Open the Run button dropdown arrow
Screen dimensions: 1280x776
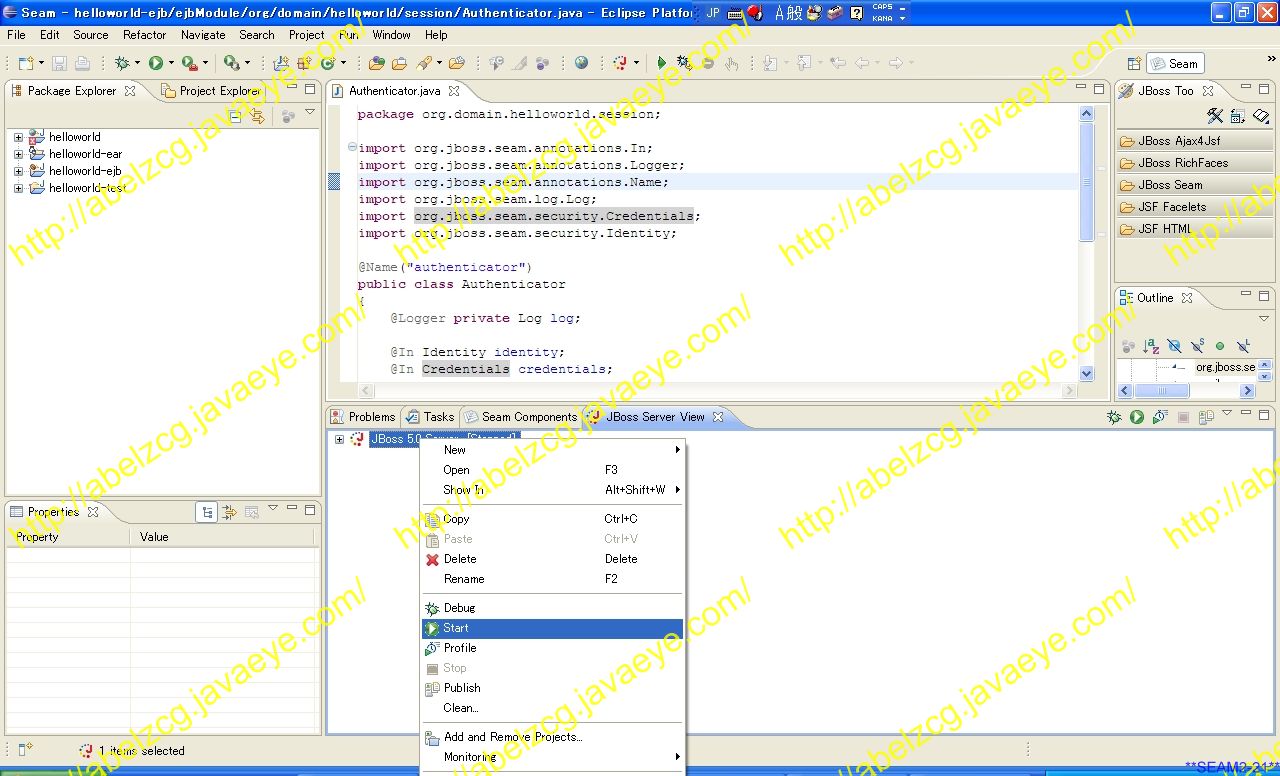pos(171,63)
